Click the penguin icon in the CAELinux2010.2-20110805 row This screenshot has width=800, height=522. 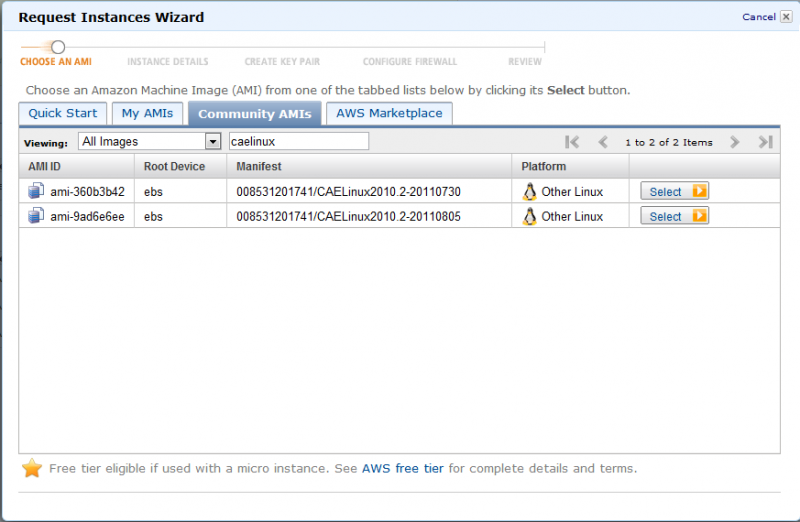(530, 216)
